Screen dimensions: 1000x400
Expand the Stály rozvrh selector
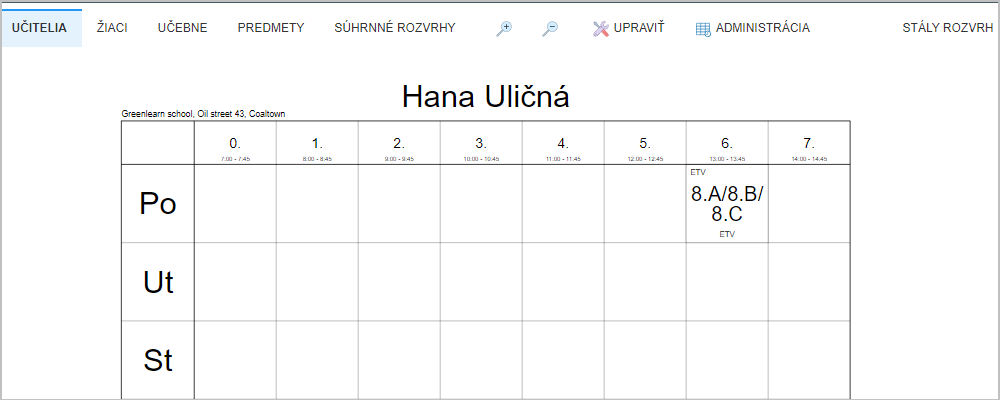point(948,28)
